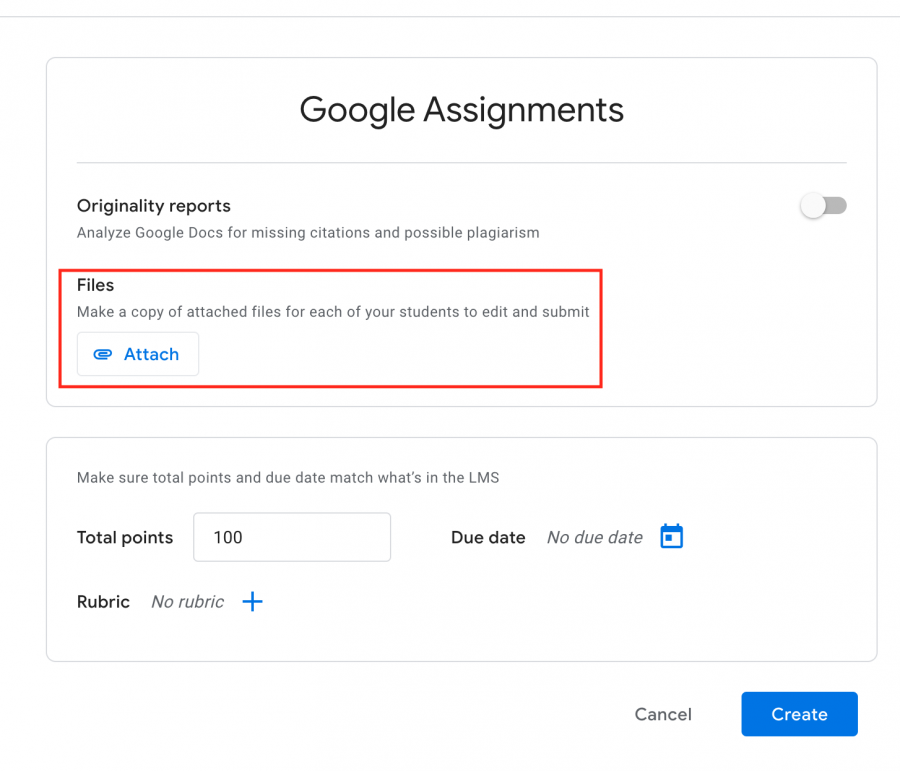
Task: Open the Due date calendar icon
Action: click(672, 537)
